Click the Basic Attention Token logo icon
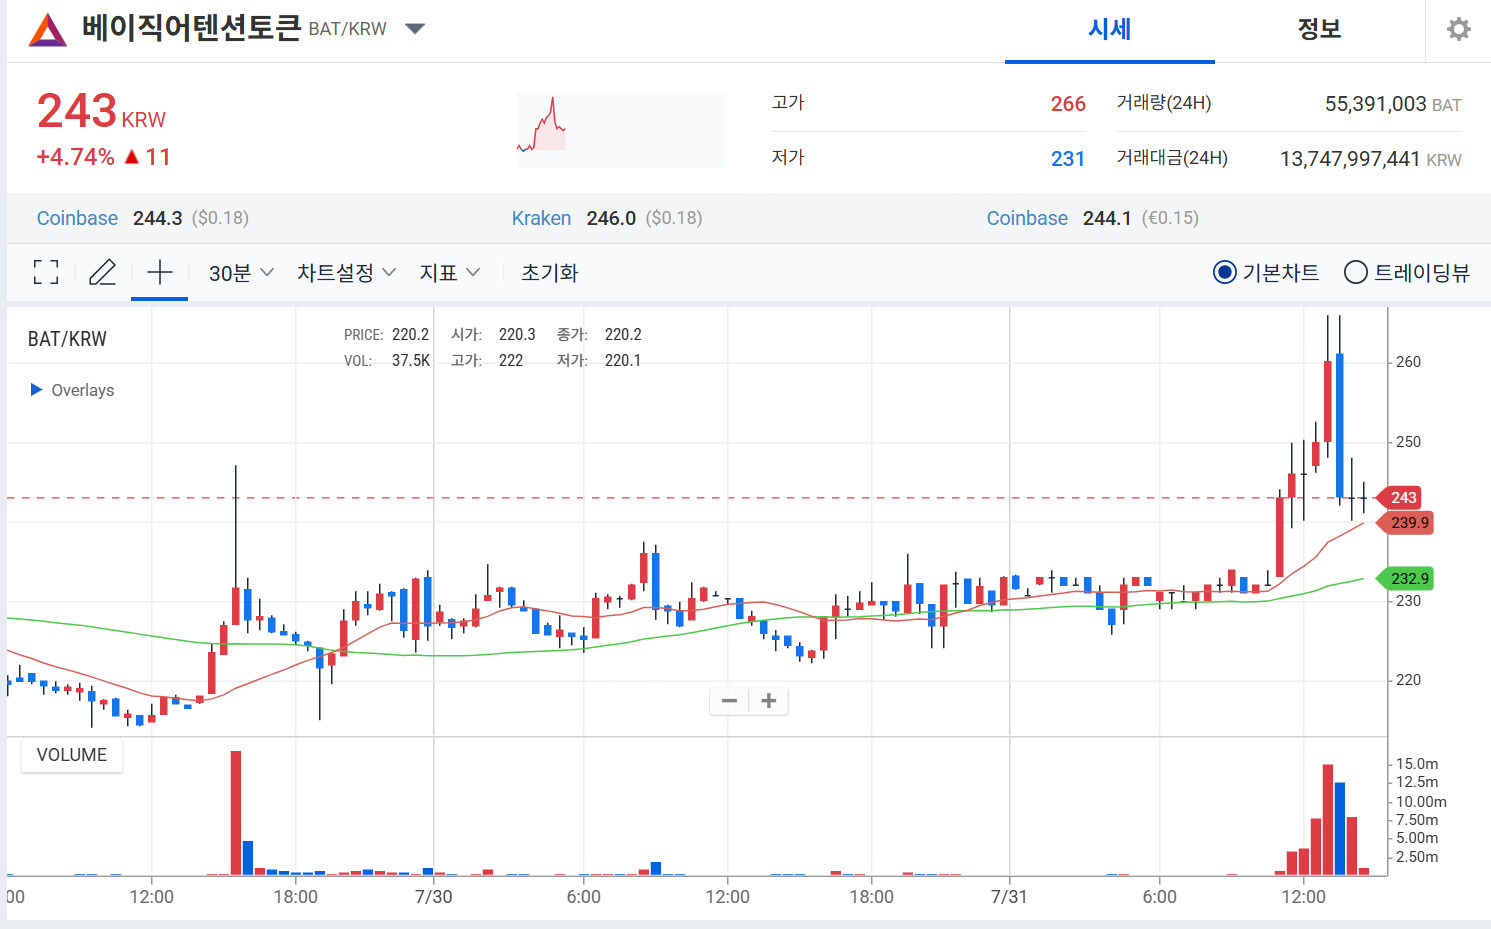 [x=47, y=30]
